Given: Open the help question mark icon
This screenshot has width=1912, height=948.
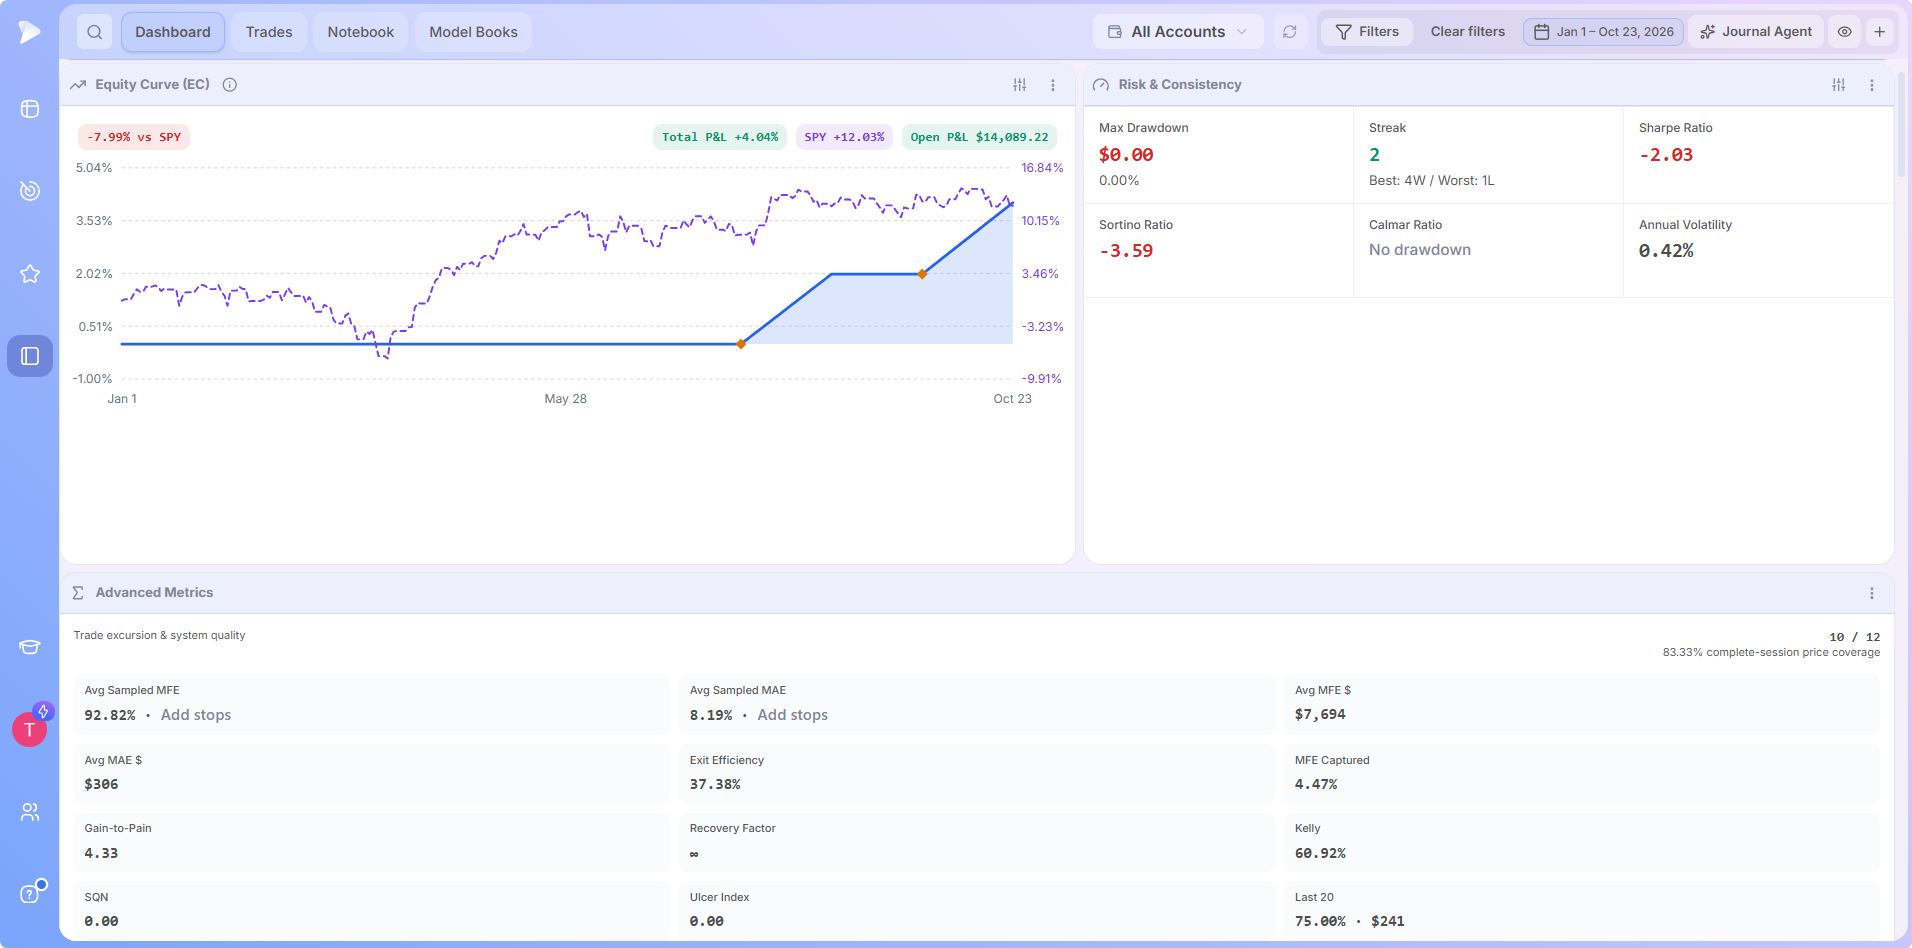Looking at the screenshot, I should point(30,894).
